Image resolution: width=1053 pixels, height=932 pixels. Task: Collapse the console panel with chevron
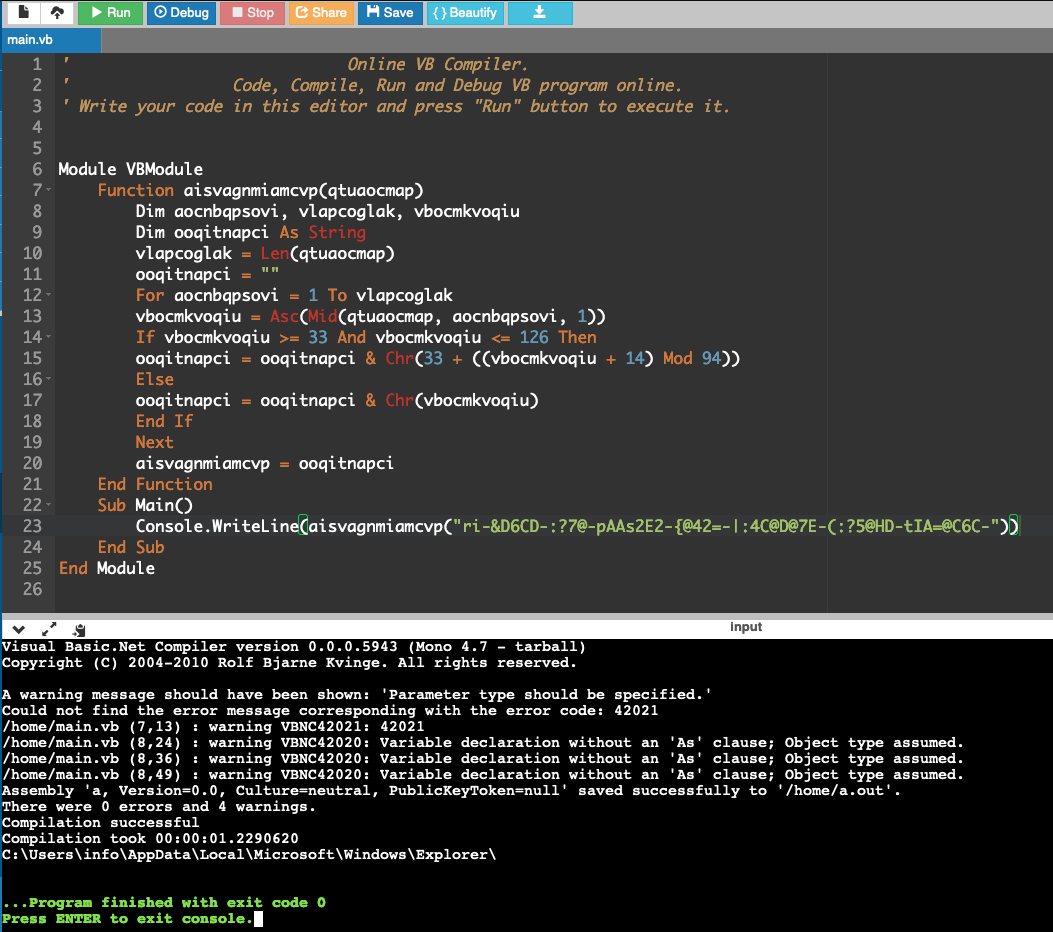click(x=18, y=629)
